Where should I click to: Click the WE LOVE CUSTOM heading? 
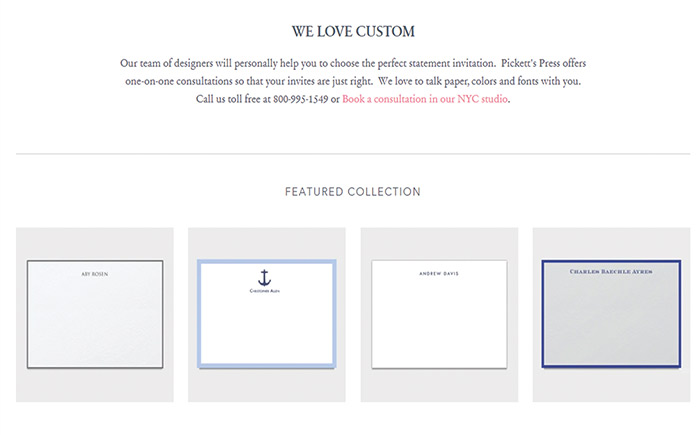(x=353, y=32)
